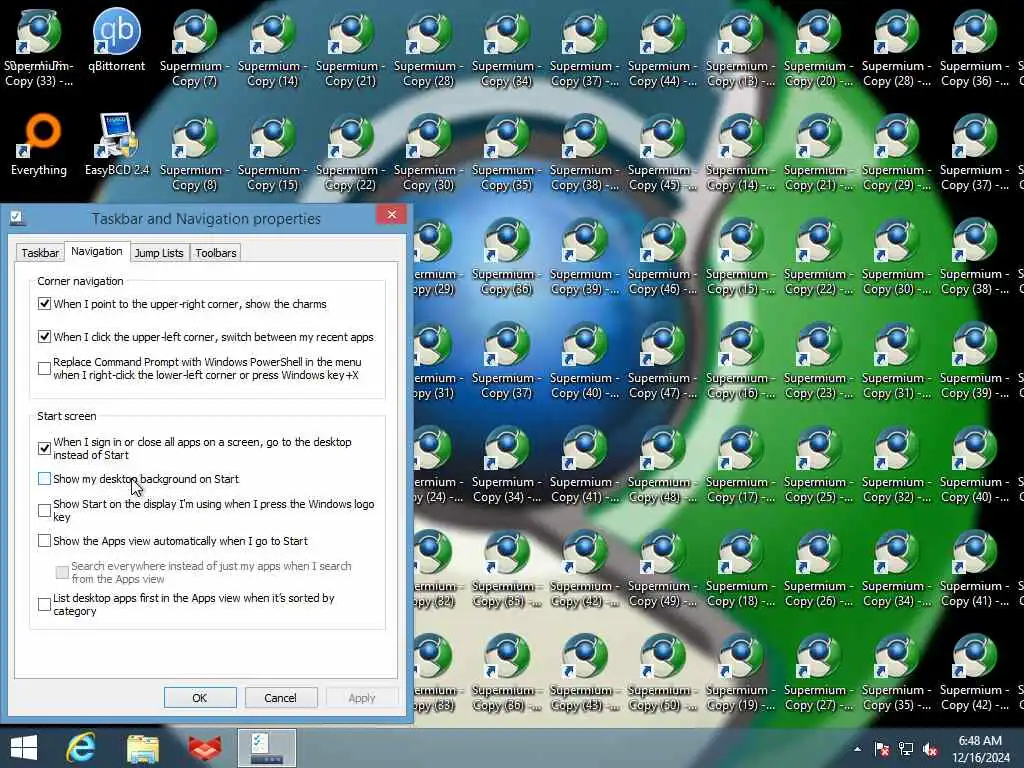Select the Supermium - Copy (19) desktop icon
Viewport: 1024px width, 768px height.
point(741,673)
